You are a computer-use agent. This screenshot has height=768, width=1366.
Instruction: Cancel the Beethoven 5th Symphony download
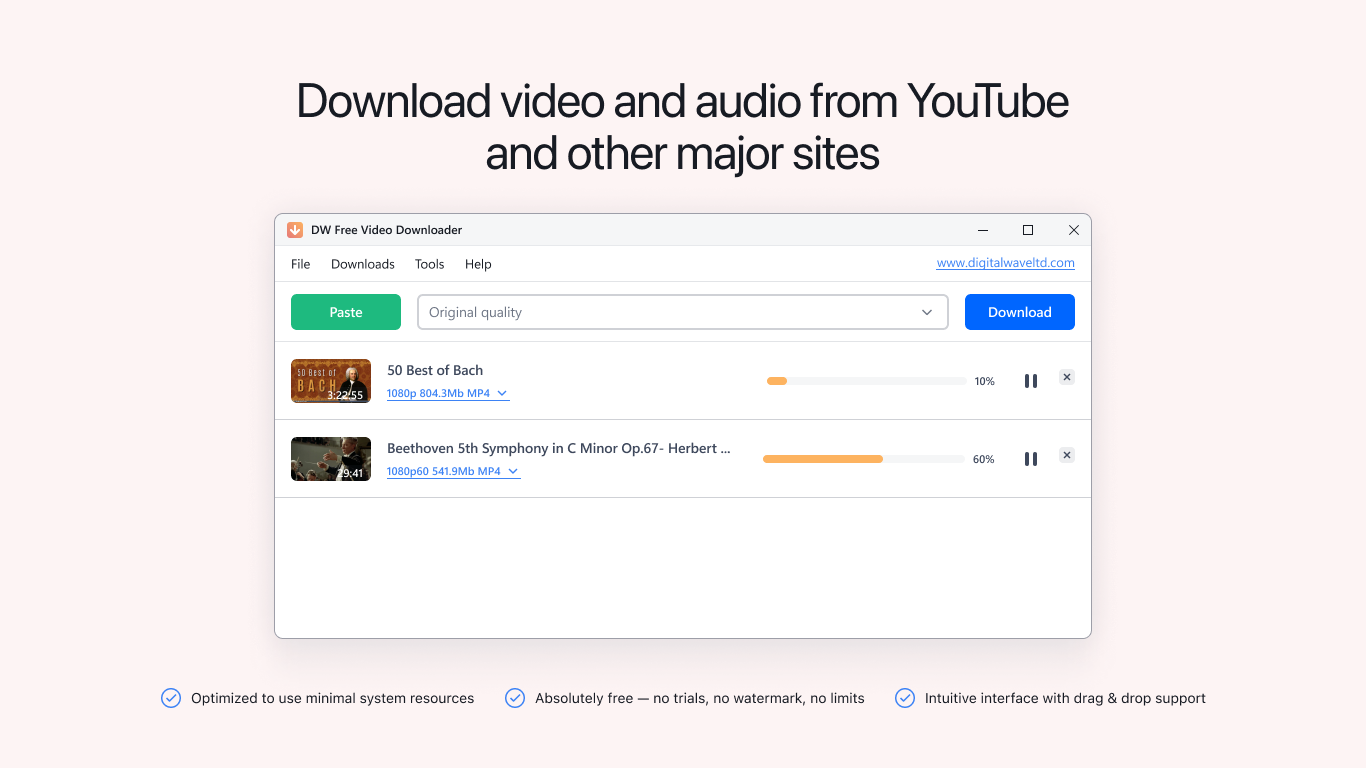pyautogui.click(x=1067, y=455)
